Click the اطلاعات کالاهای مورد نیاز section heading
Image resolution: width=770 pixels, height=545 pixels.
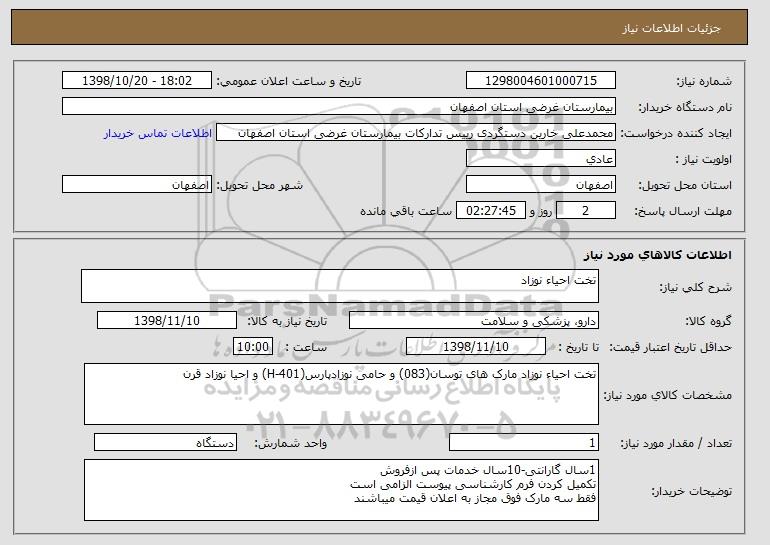click(x=658, y=255)
